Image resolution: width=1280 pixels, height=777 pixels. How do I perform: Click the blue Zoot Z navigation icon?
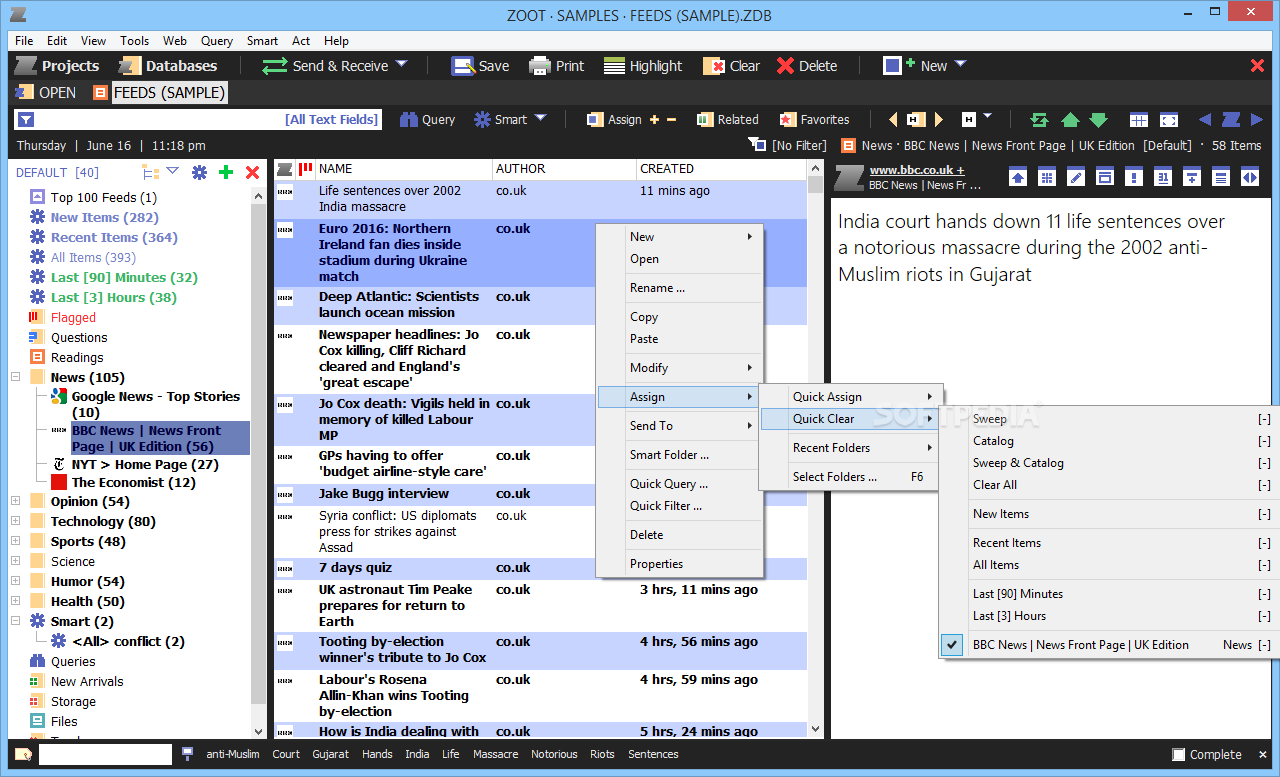[x=1231, y=120]
